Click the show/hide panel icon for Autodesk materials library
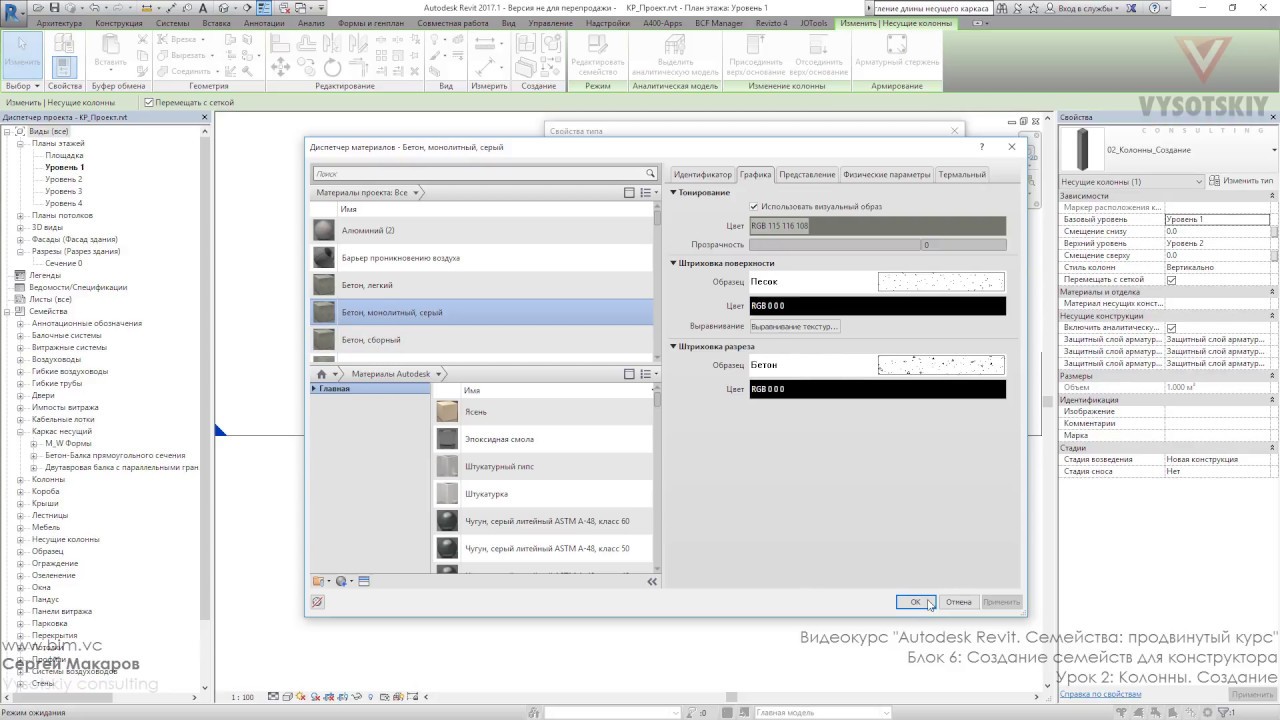The height and width of the screenshot is (720, 1280). [x=629, y=374]
